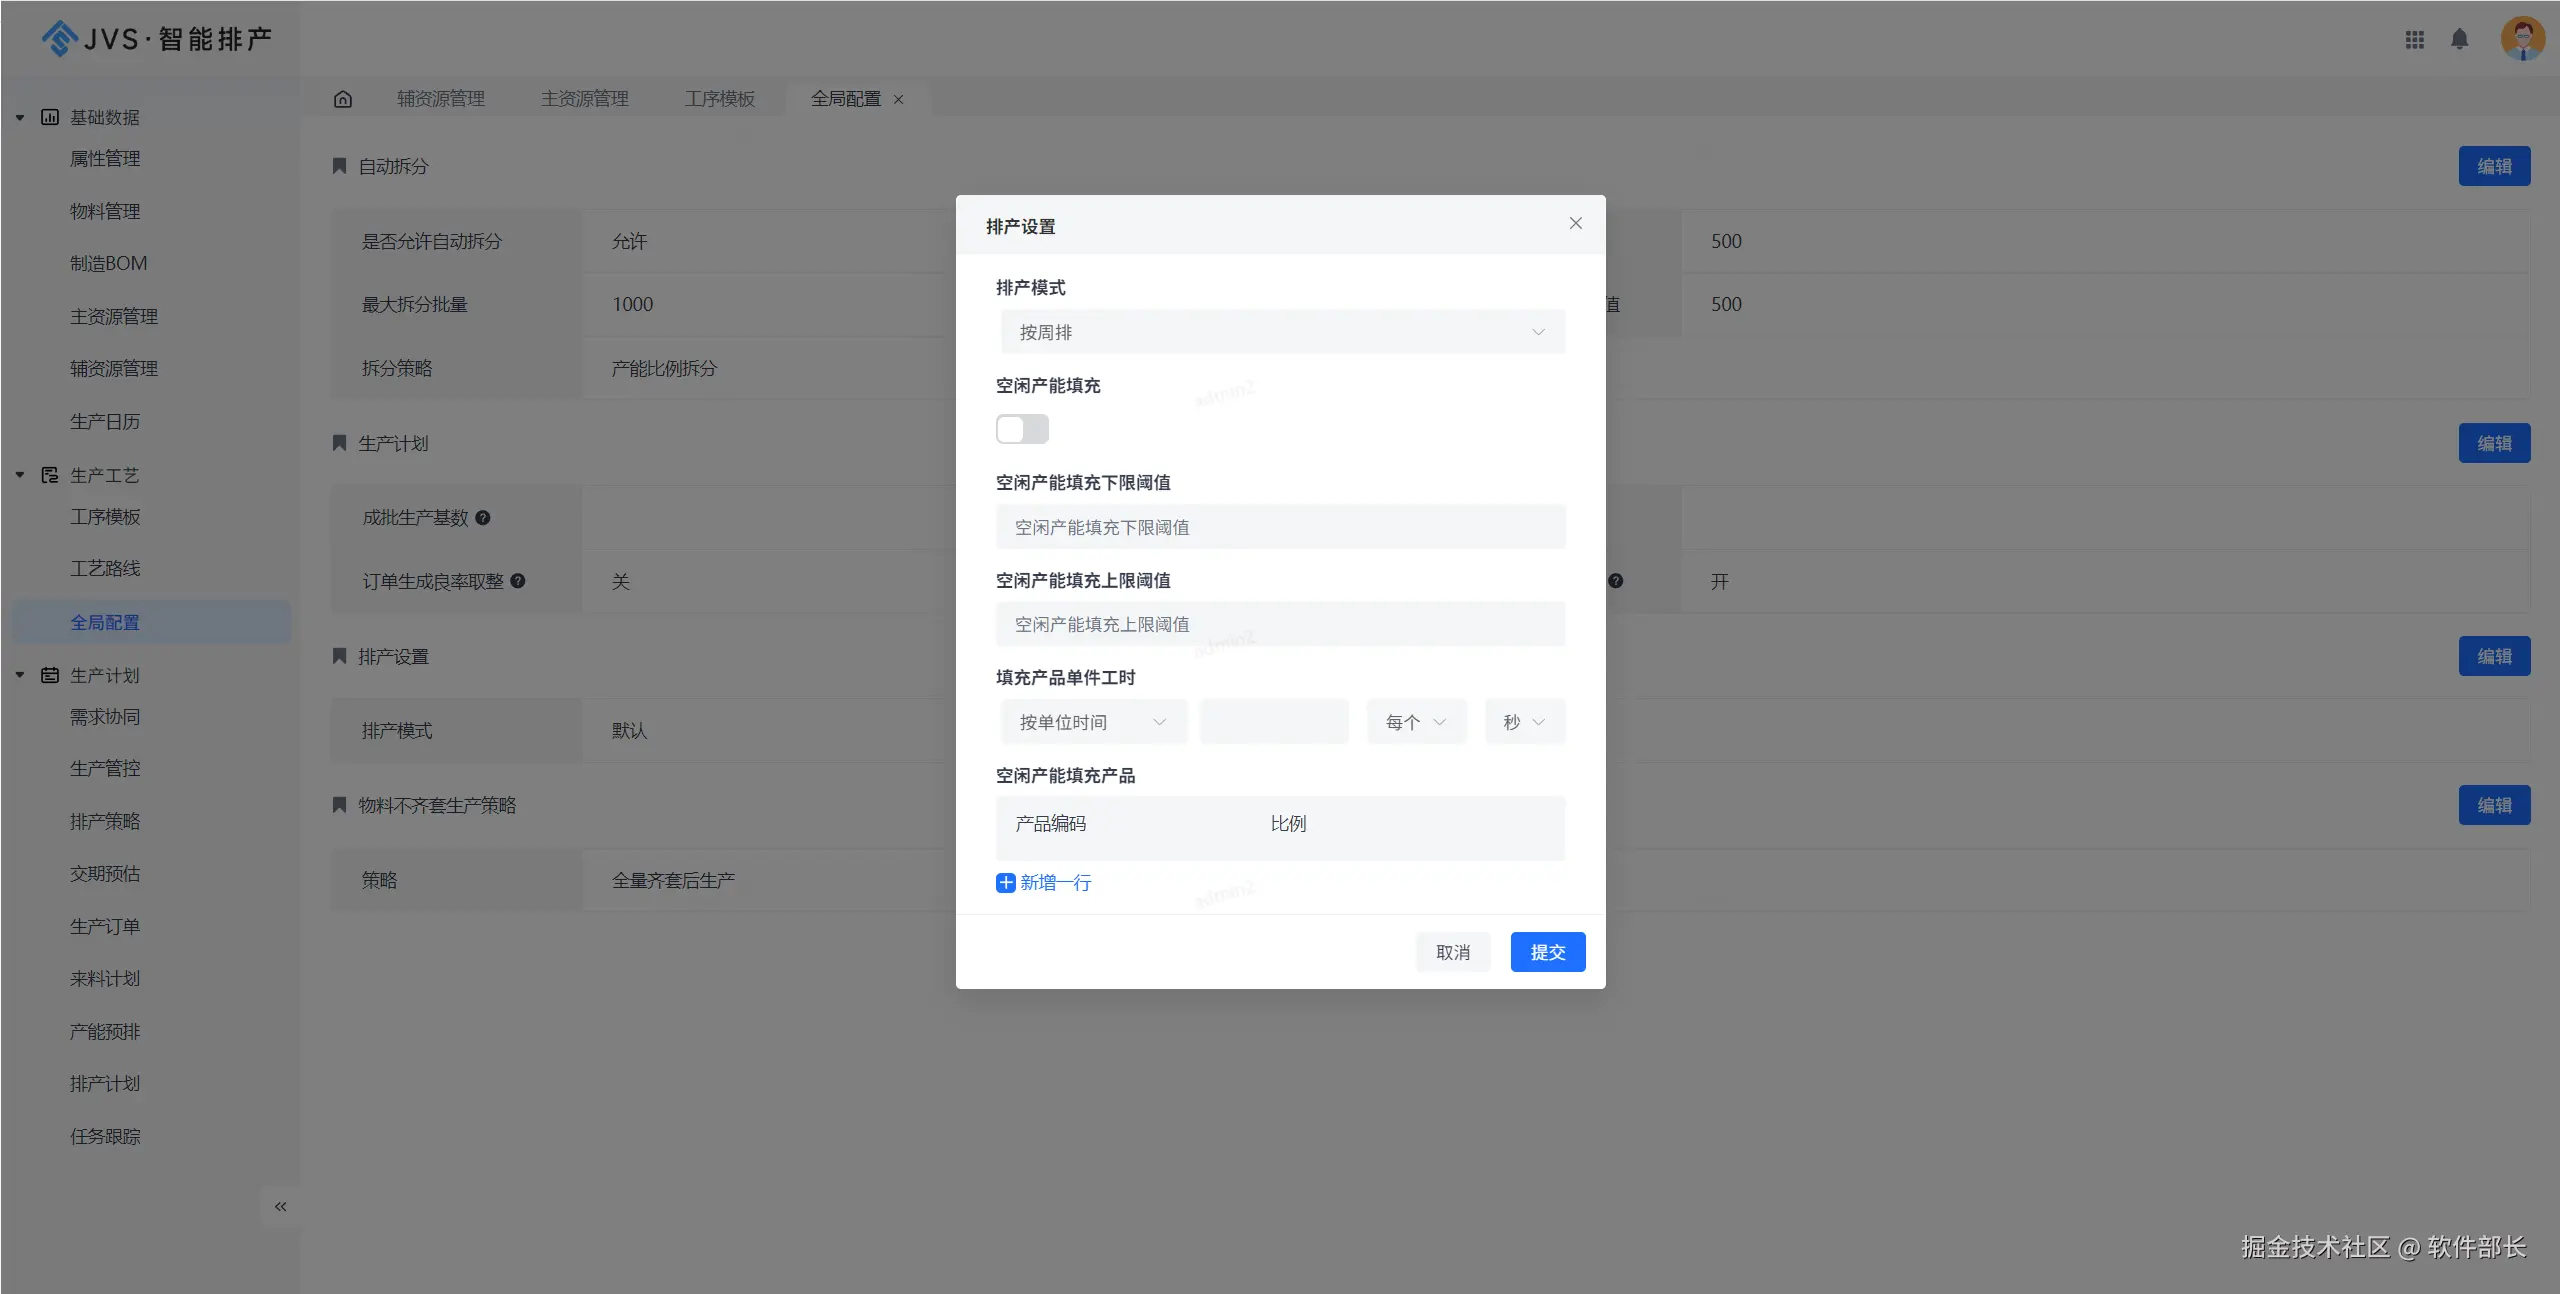Screen dimensions: 2560x1294
Task: Open the 每个 unit dropdown
Action: (1416, 722)
